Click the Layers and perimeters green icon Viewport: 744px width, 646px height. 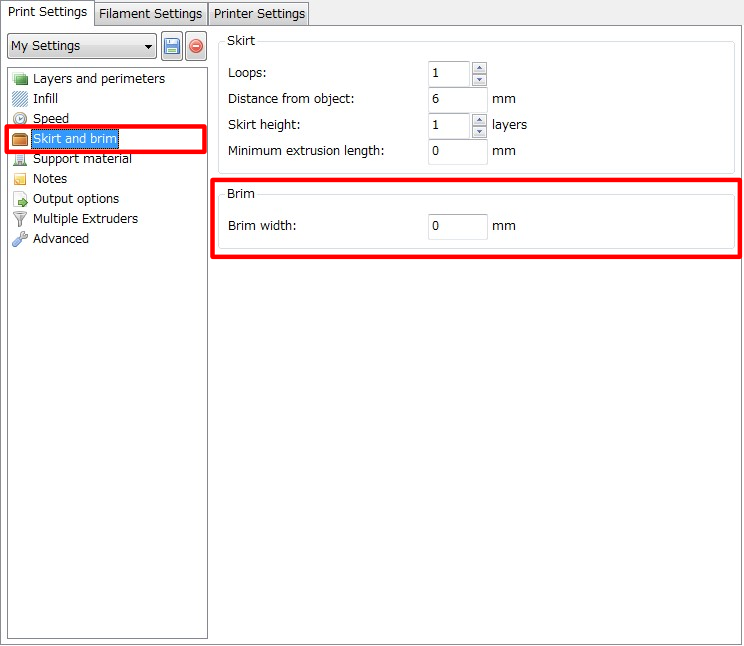[20, 79]
